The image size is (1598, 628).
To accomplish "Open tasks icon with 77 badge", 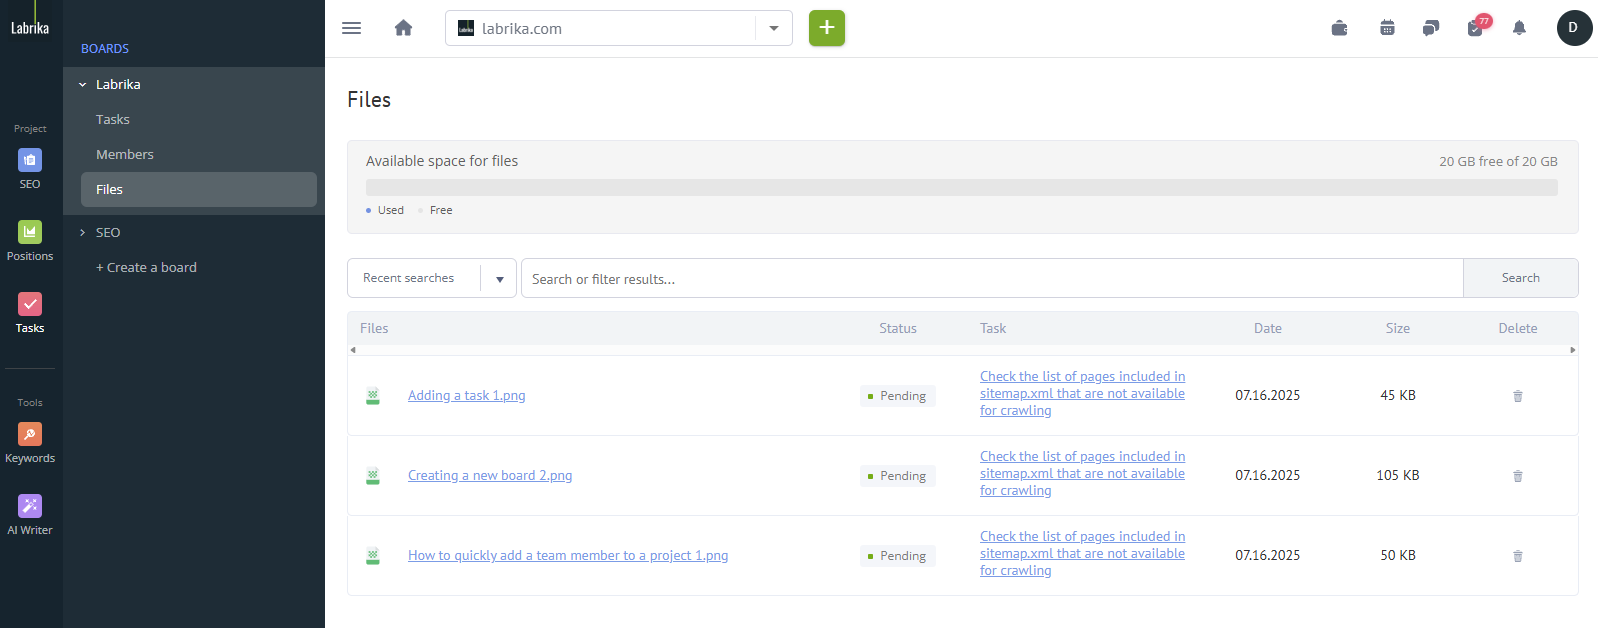I will [1475, 28].
